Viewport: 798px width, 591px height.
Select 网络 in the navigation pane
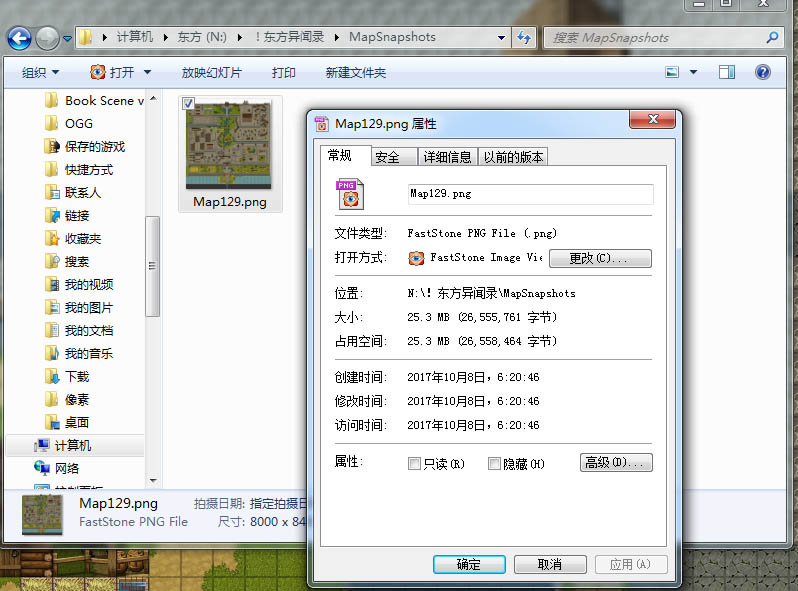coord(56,468)
